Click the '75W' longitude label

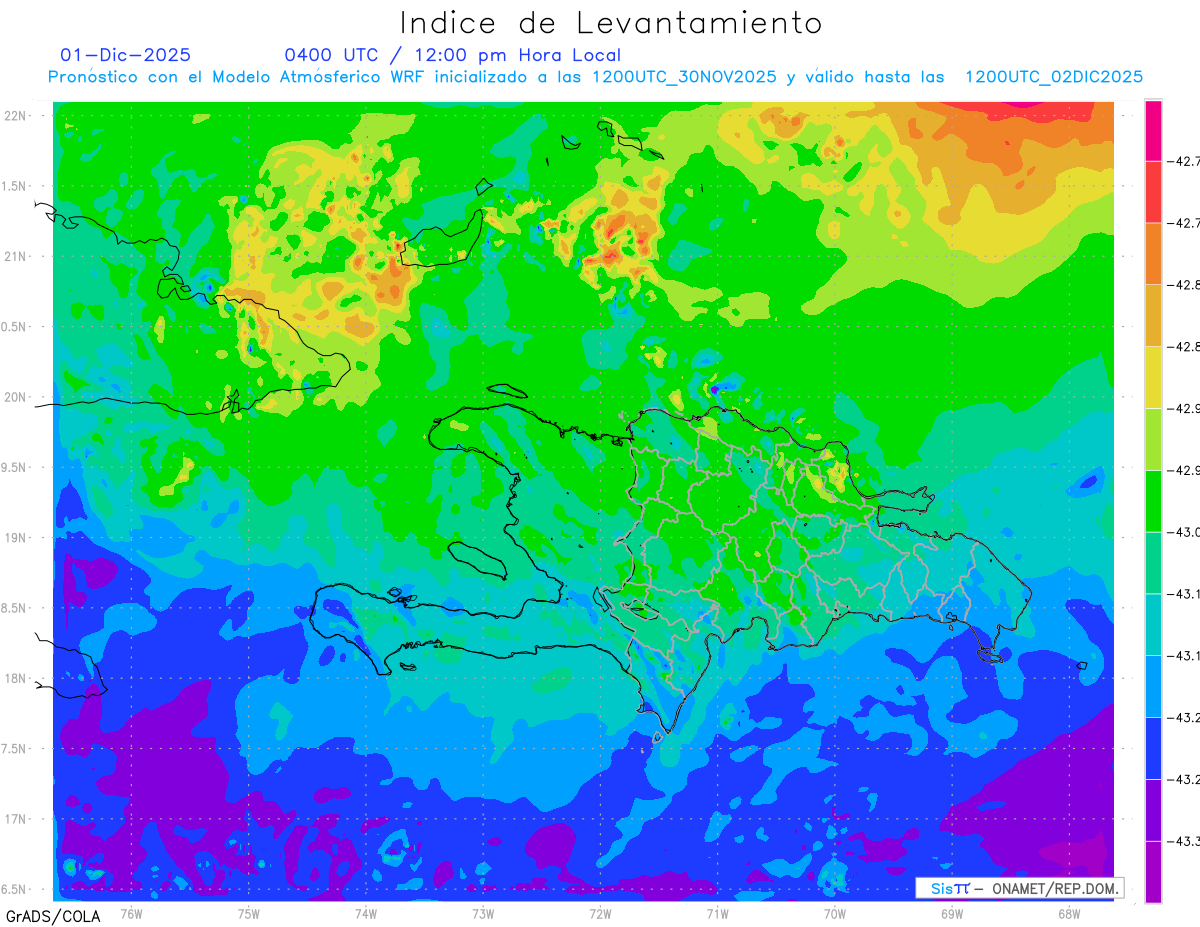[x=249, y=913]
